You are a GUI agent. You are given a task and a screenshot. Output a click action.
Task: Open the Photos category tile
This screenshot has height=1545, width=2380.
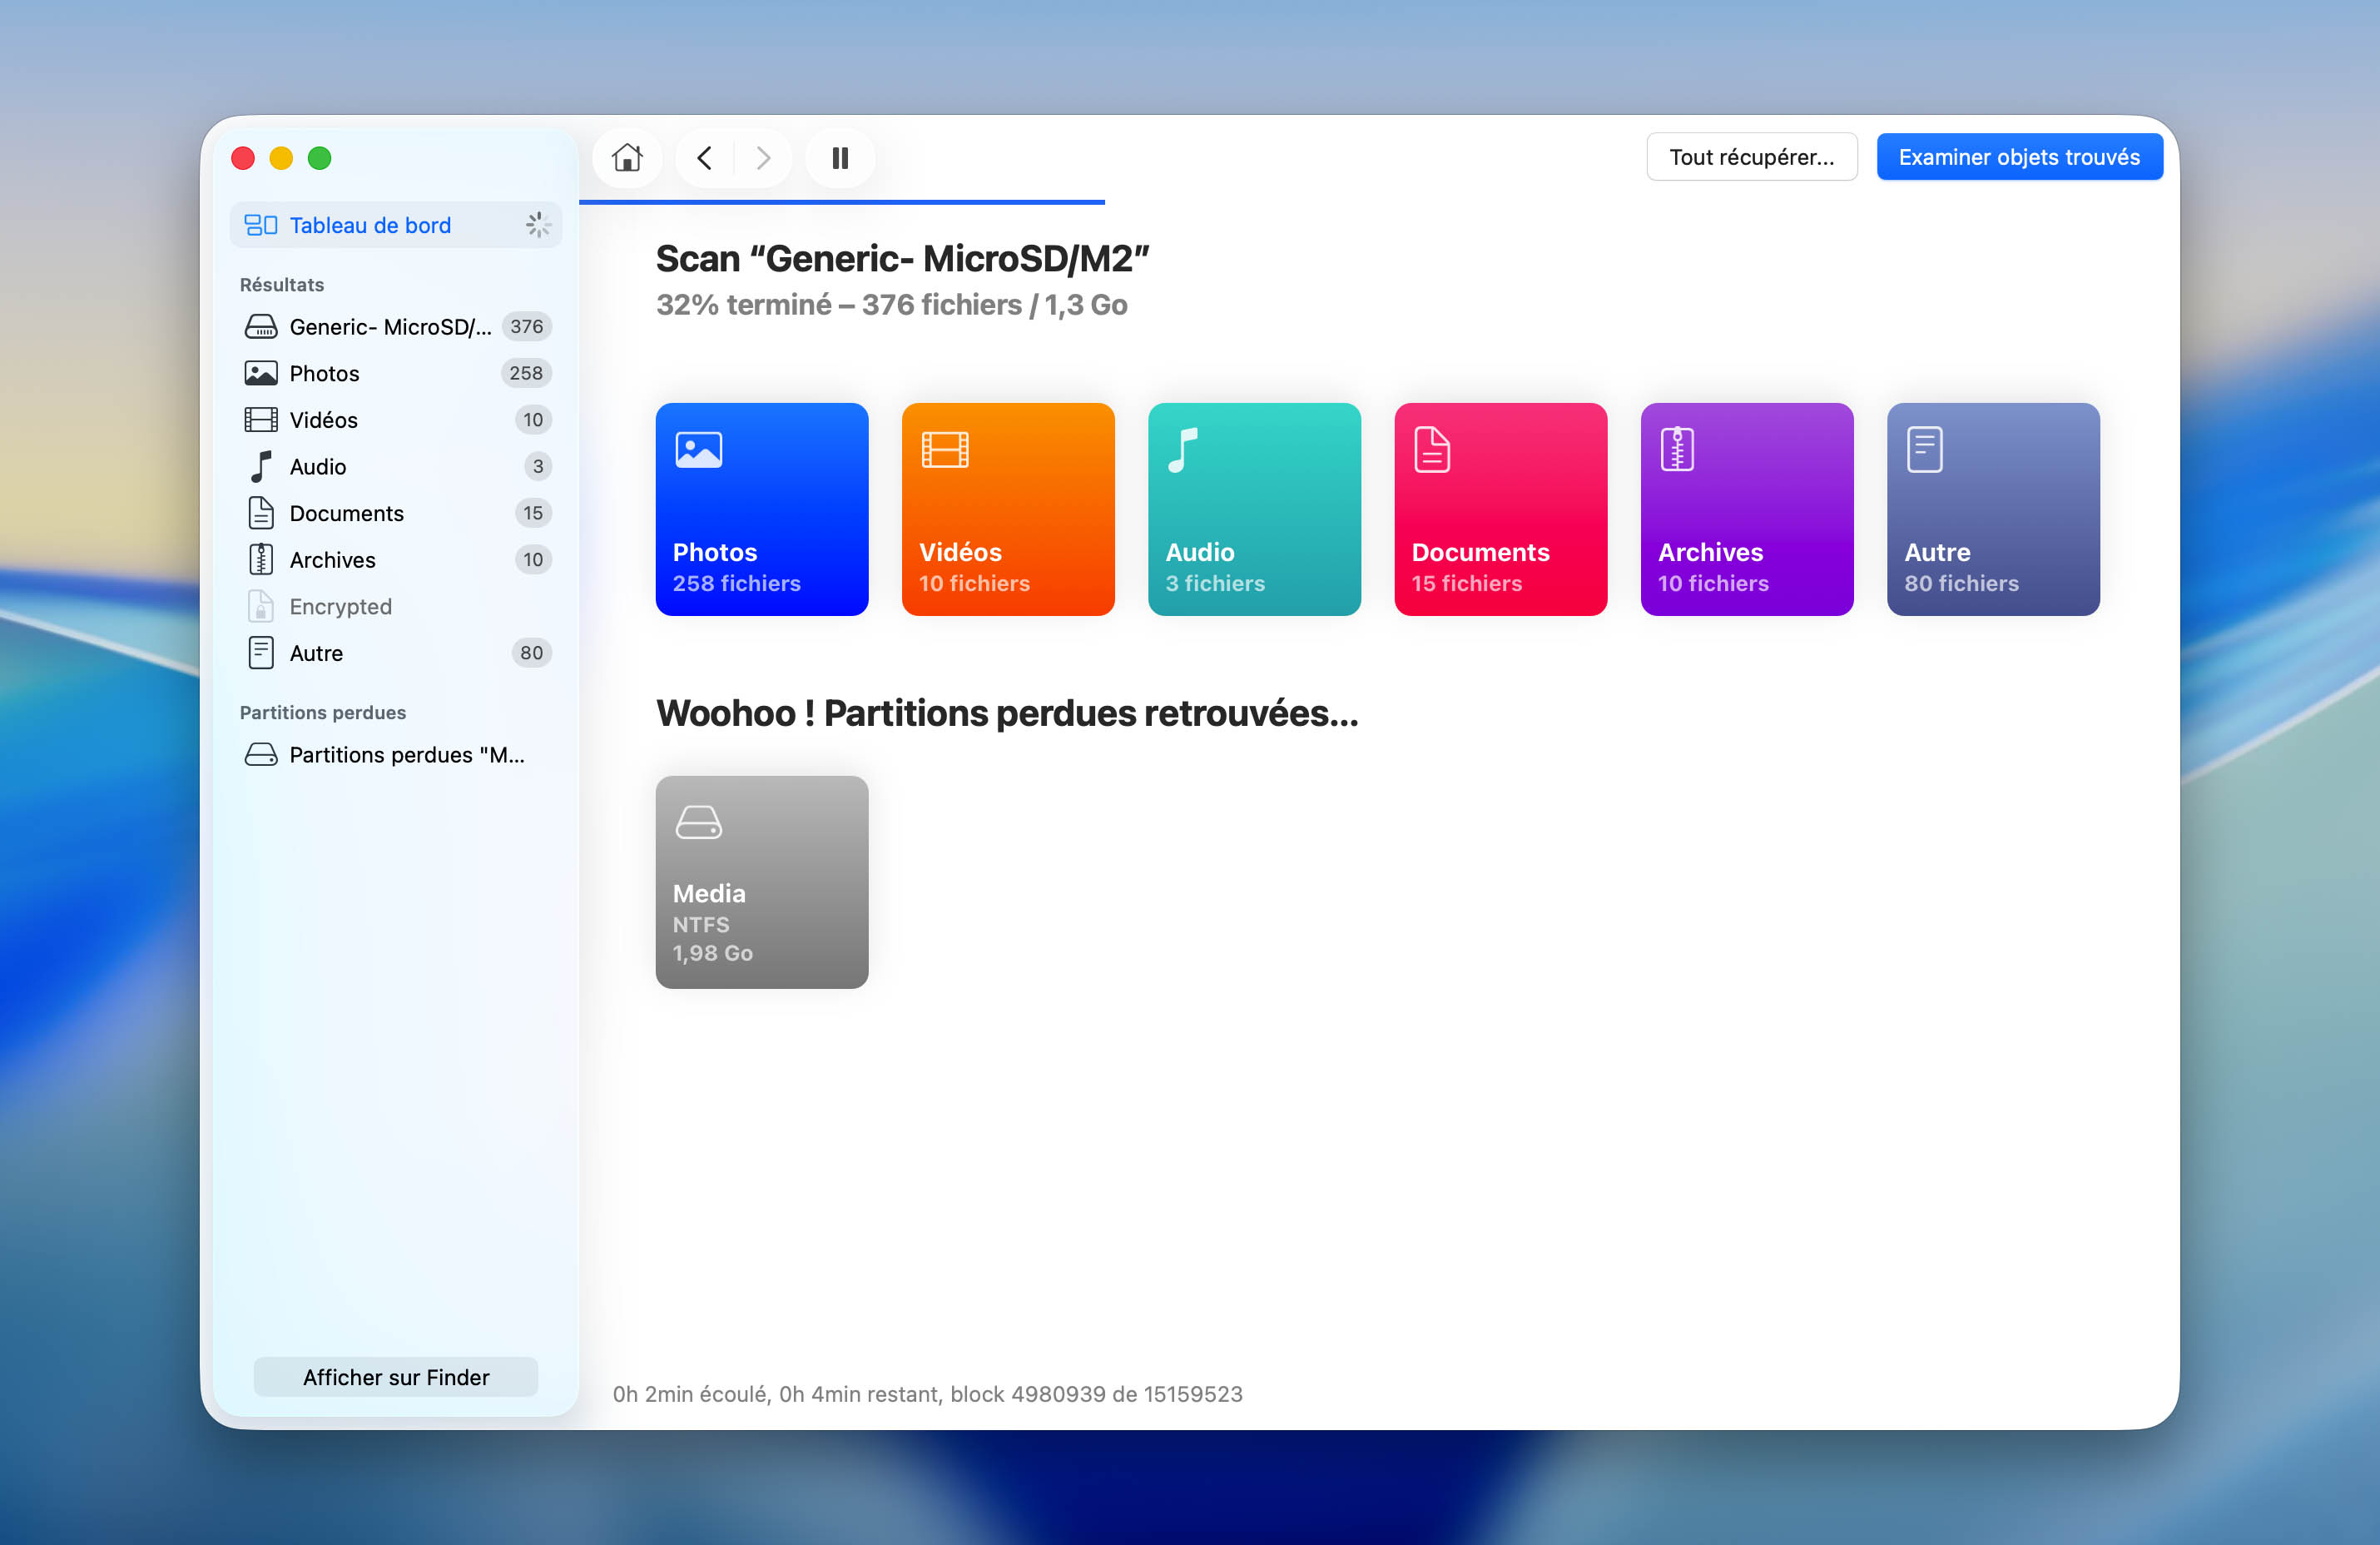762,509
